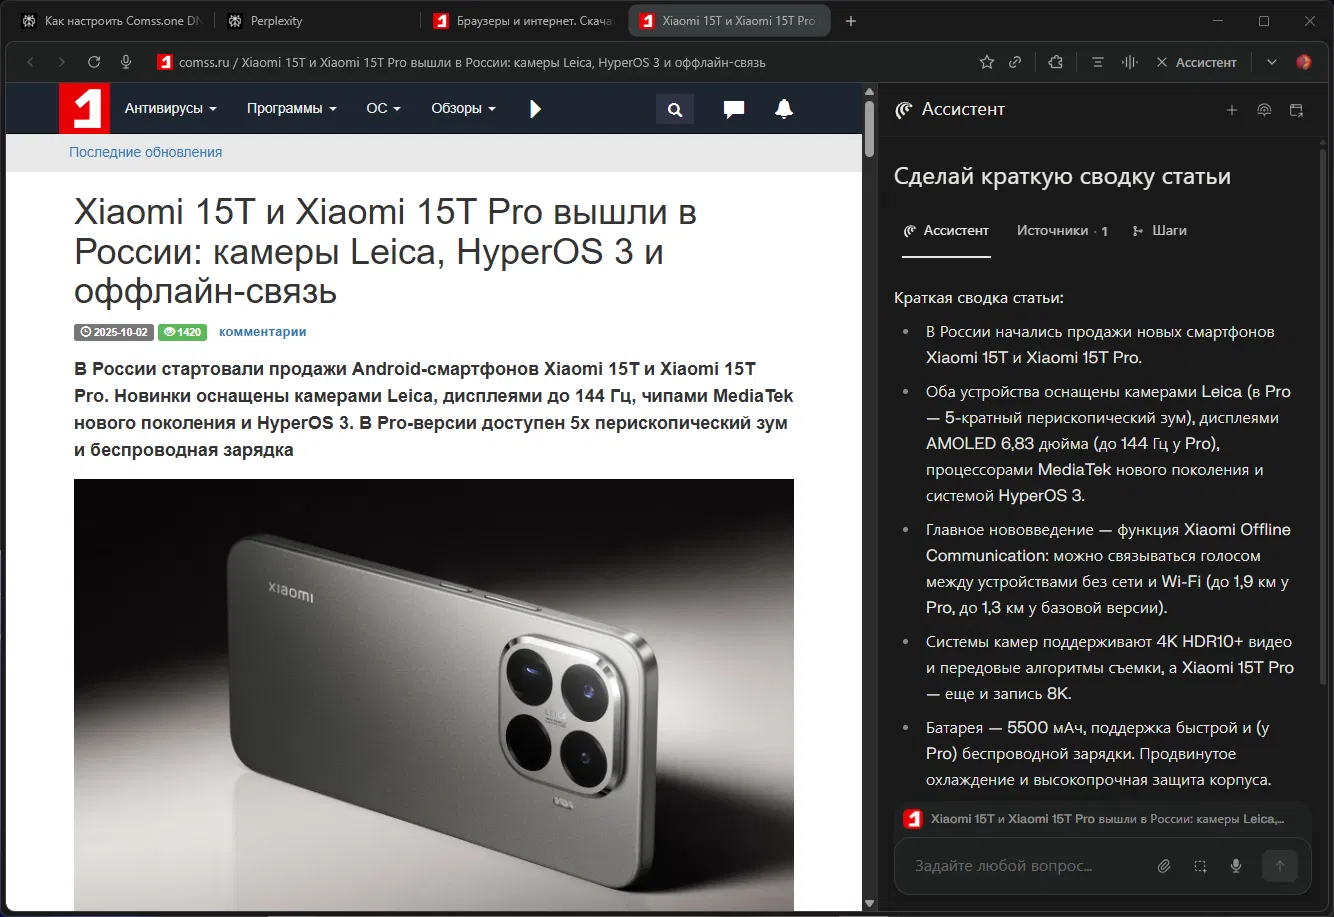Click the Ассистент panel title logo

pos(904,110)
